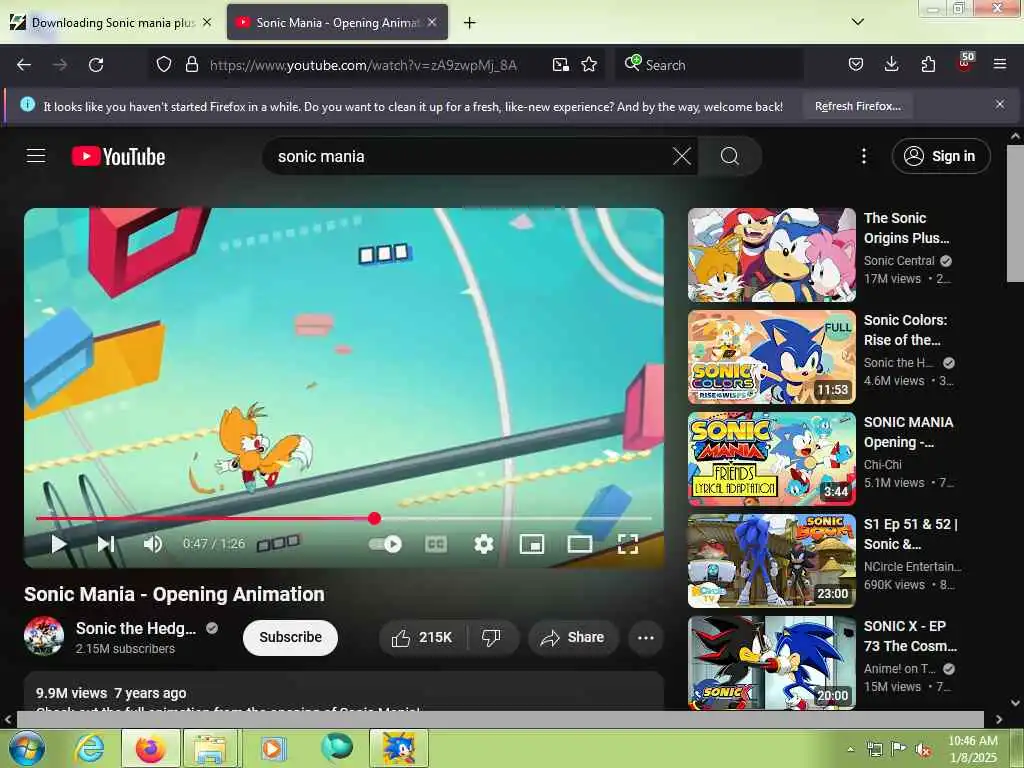Screen dimensions: 1024x768
Task: Reload the page with the refresh icon
Action: [96, 65]
